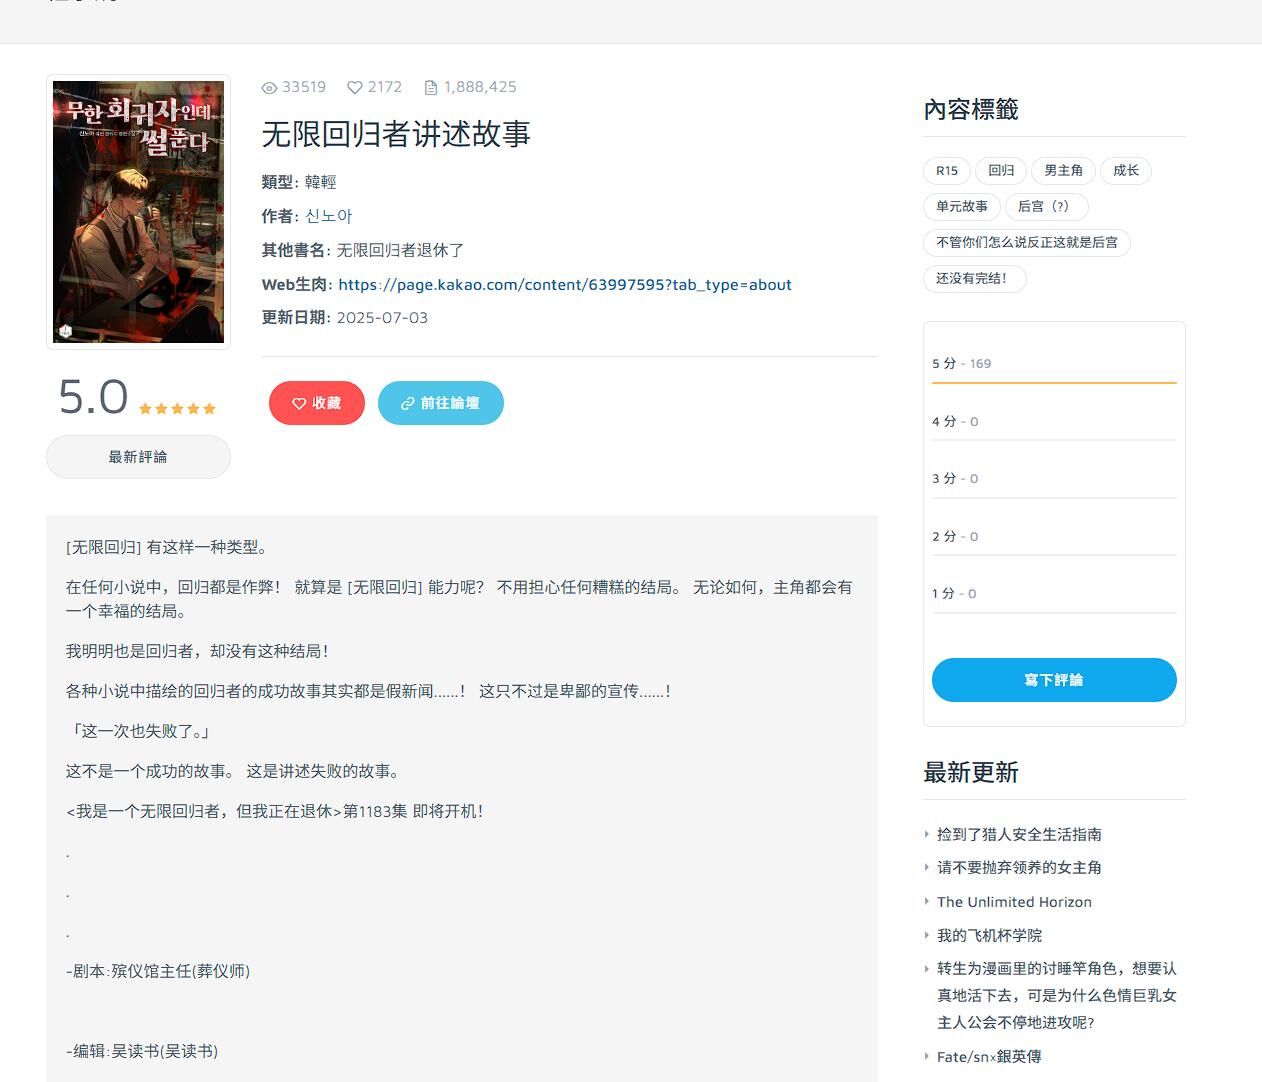Open the kakao Web生肉 source link
Screen dimensions: 1262x1082
click(x=565, y=284)
